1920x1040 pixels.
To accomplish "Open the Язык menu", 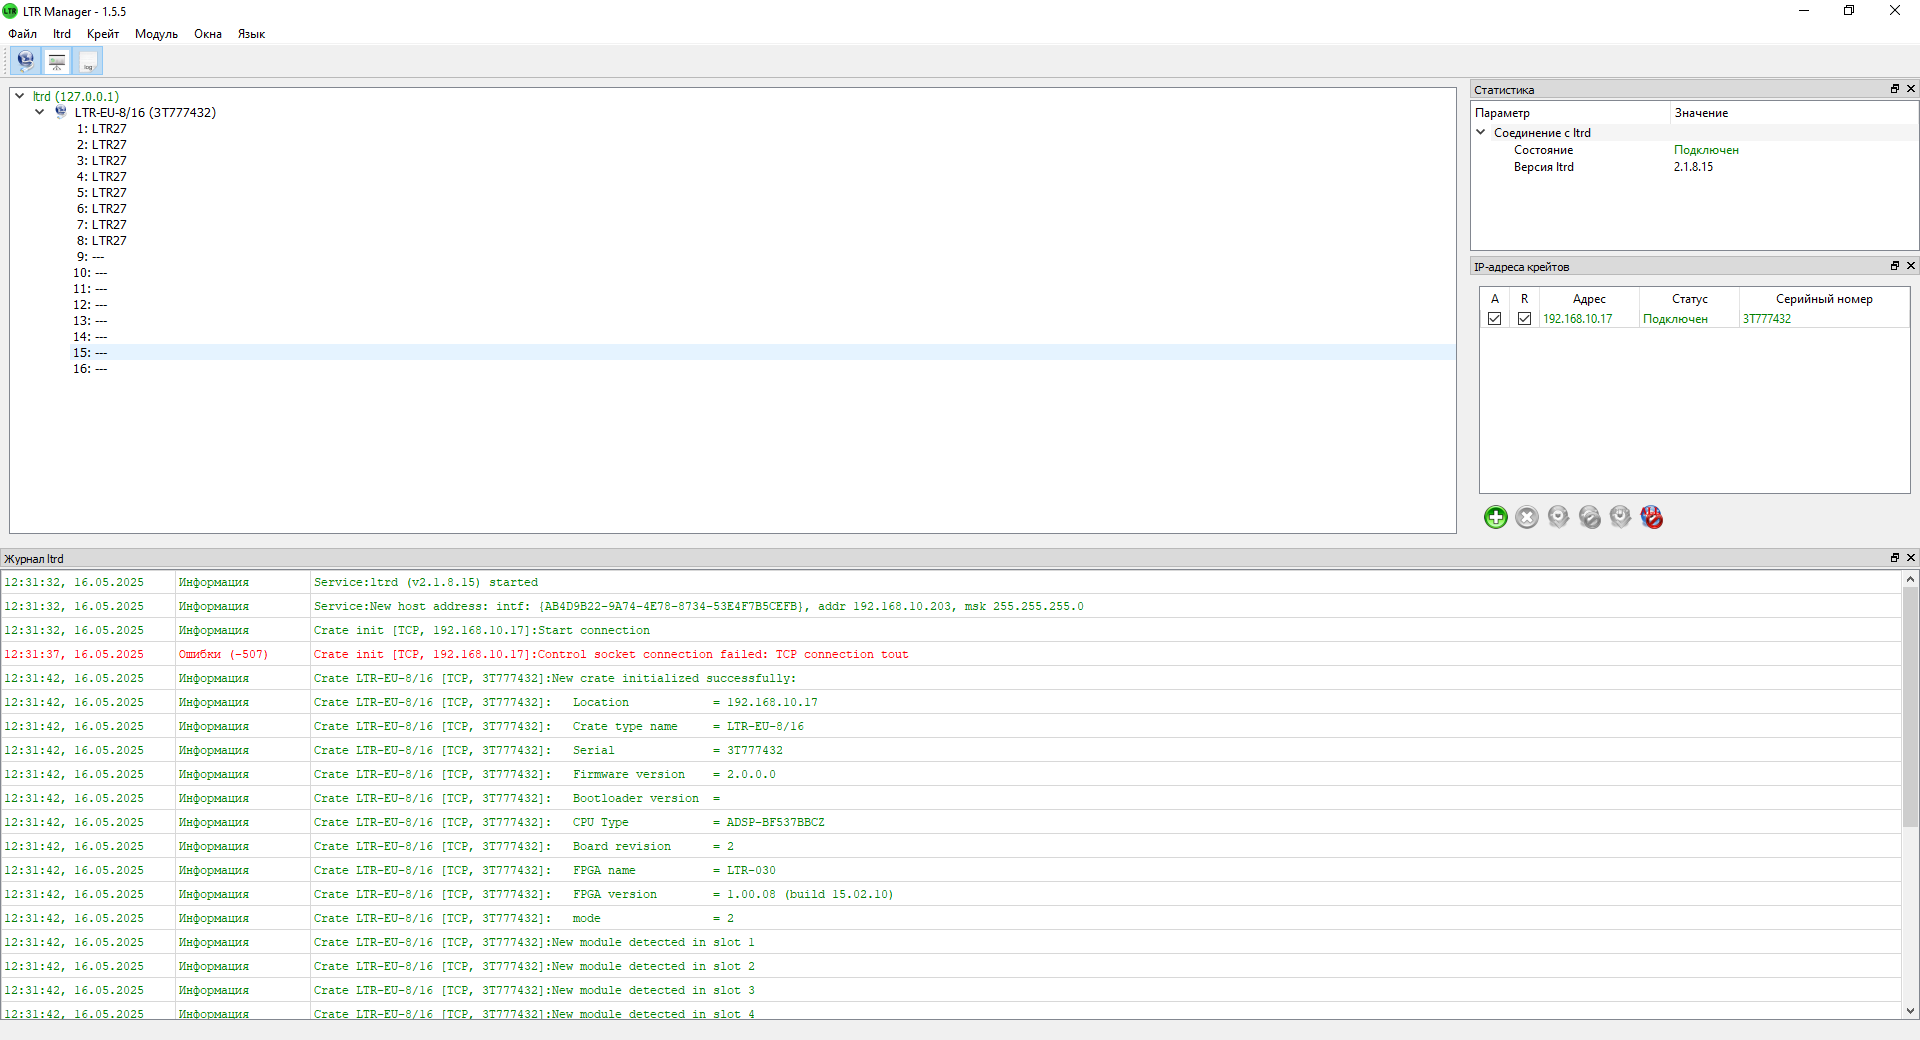I will pos(251,34).
